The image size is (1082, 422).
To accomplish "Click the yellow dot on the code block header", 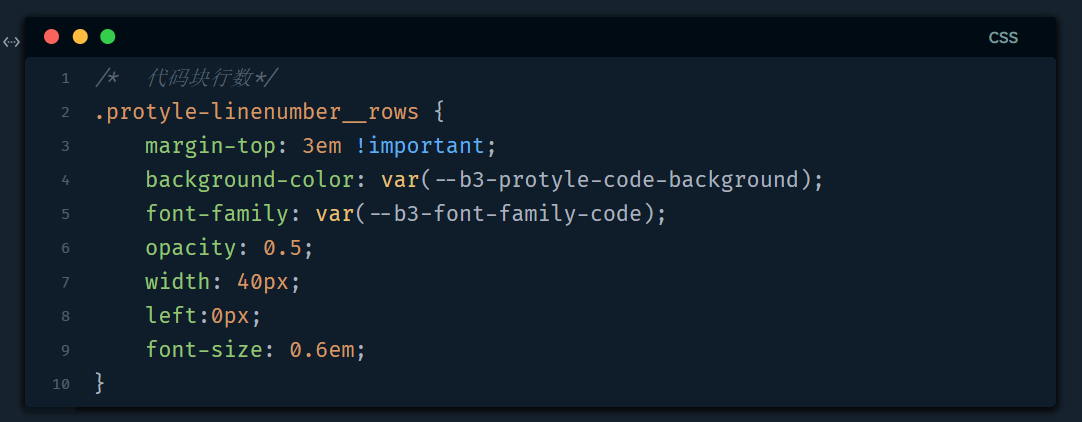I will (x=80, y=37).
